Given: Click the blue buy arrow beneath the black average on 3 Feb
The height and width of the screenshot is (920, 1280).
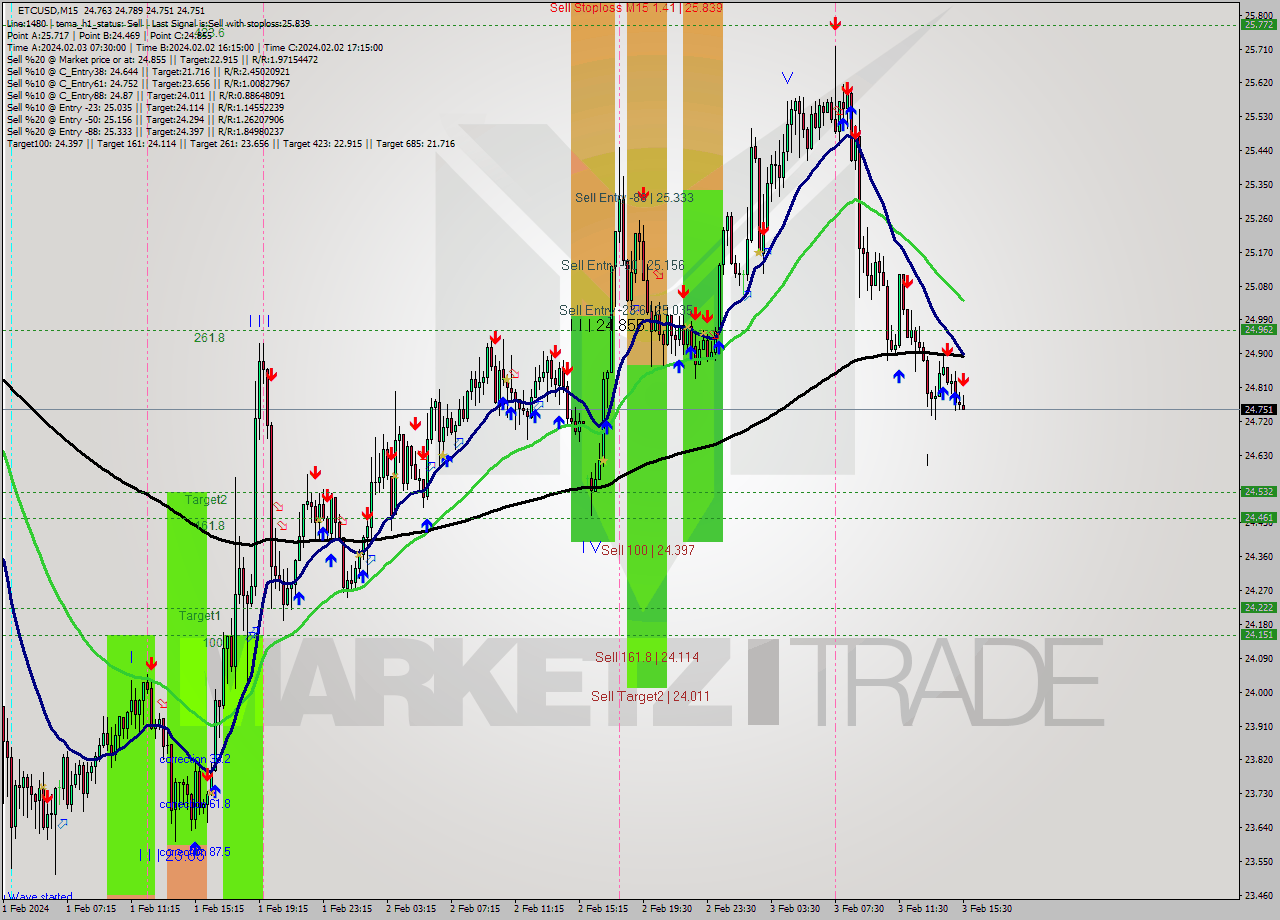Looking at the screenshot, I should coord(899,376).
